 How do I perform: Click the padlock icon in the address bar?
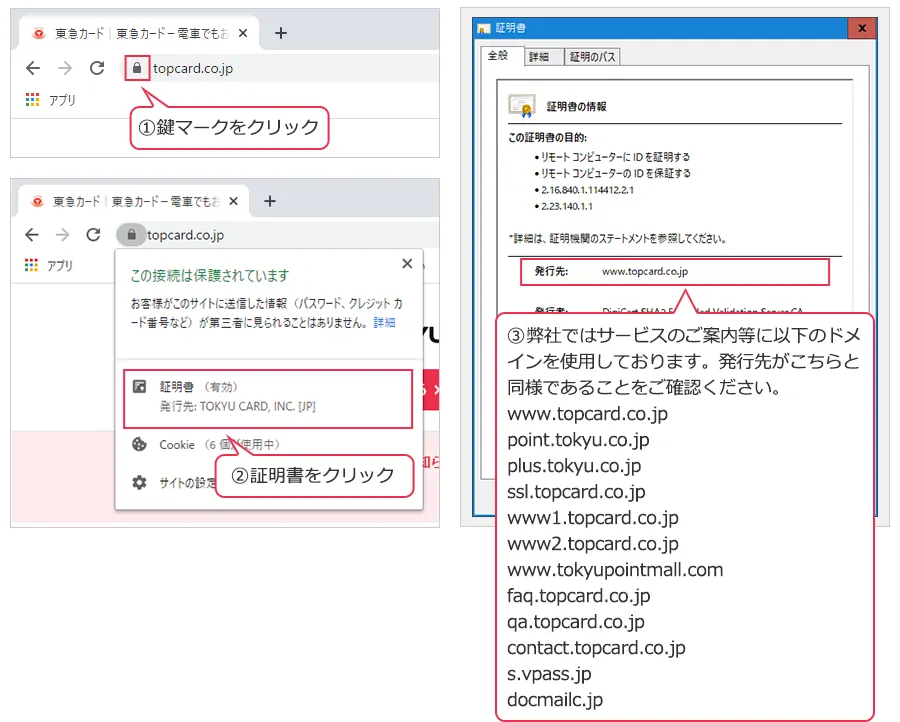(x=136, y=70)
